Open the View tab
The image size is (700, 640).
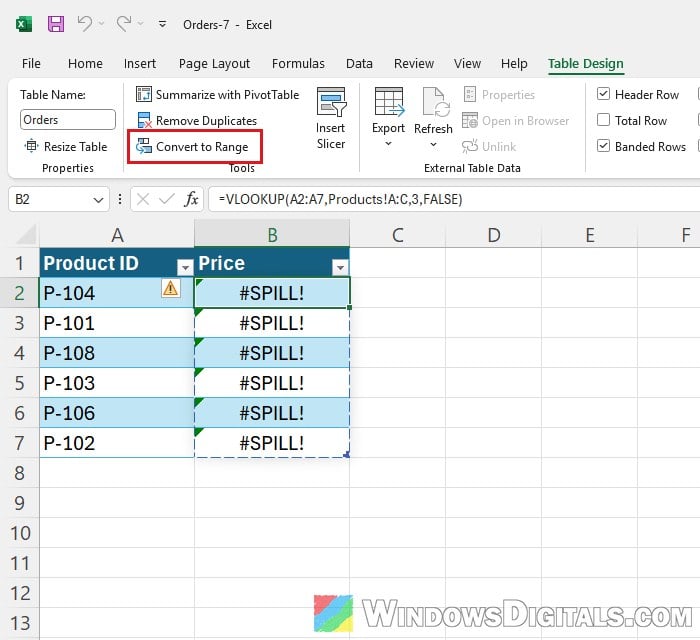pyautogui.click(x=467, y=64)
